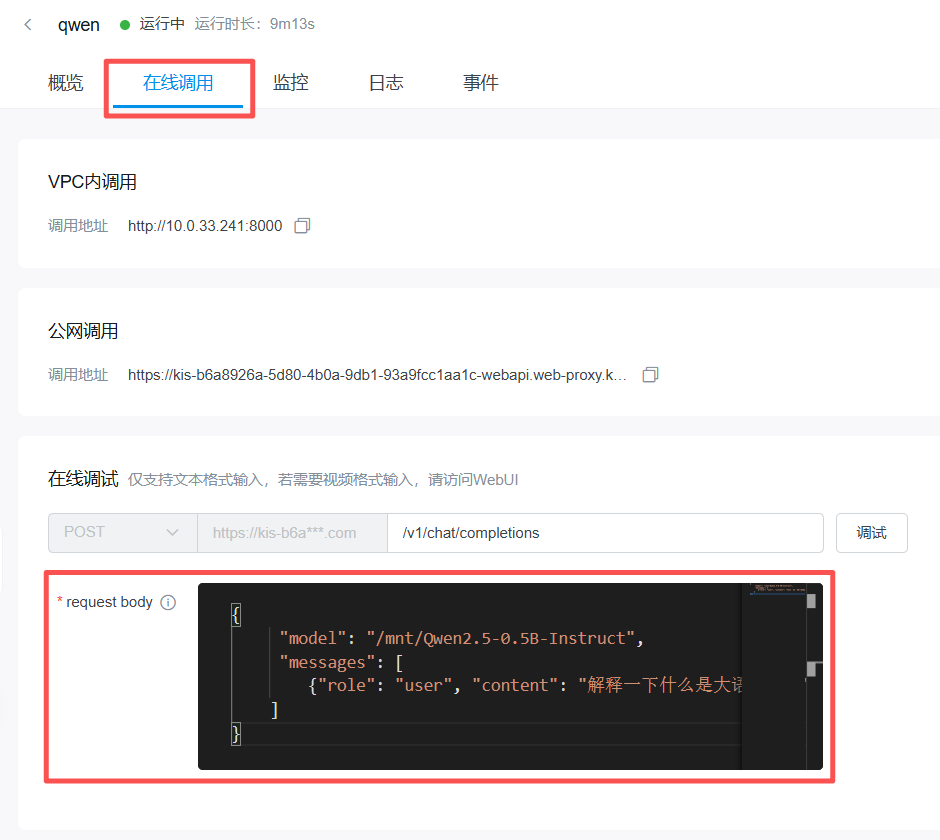940x840 pixels.
Task: Click the 运行中 running status label
Action: pos(162,24)
